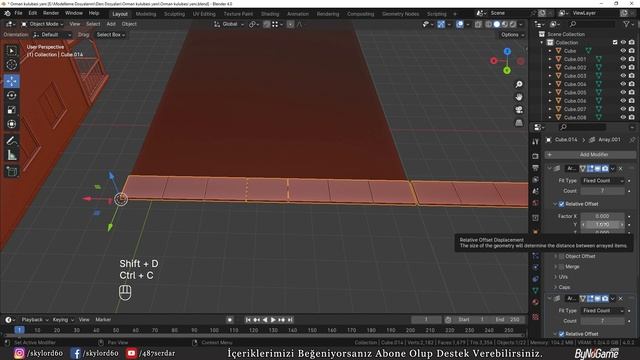Uncheck first Relative Offset checkbox
The width and height of the screenshot is (640, 360).
[x=561, y=204]
